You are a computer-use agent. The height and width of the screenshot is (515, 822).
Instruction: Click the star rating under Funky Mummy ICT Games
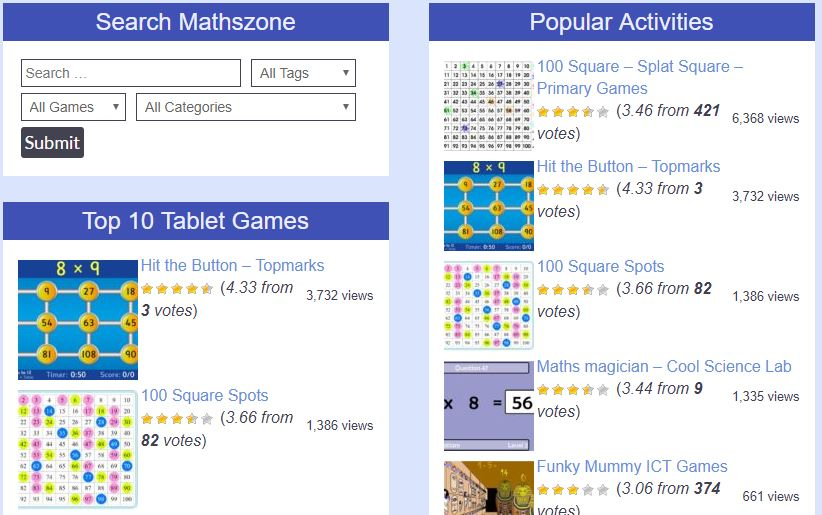[x=572, y=490]
